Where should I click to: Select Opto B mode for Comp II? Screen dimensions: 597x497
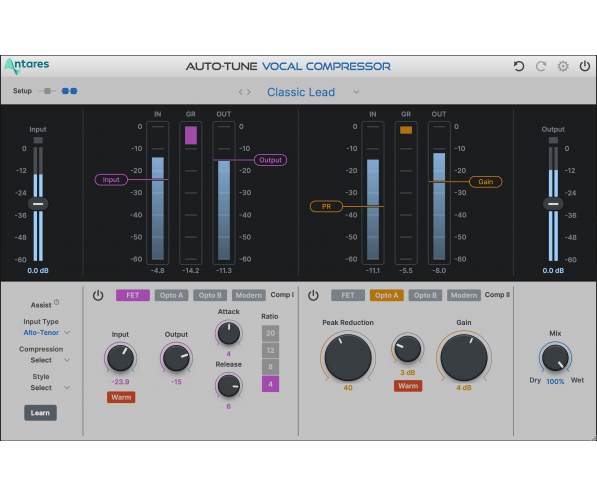coord(425,296)
